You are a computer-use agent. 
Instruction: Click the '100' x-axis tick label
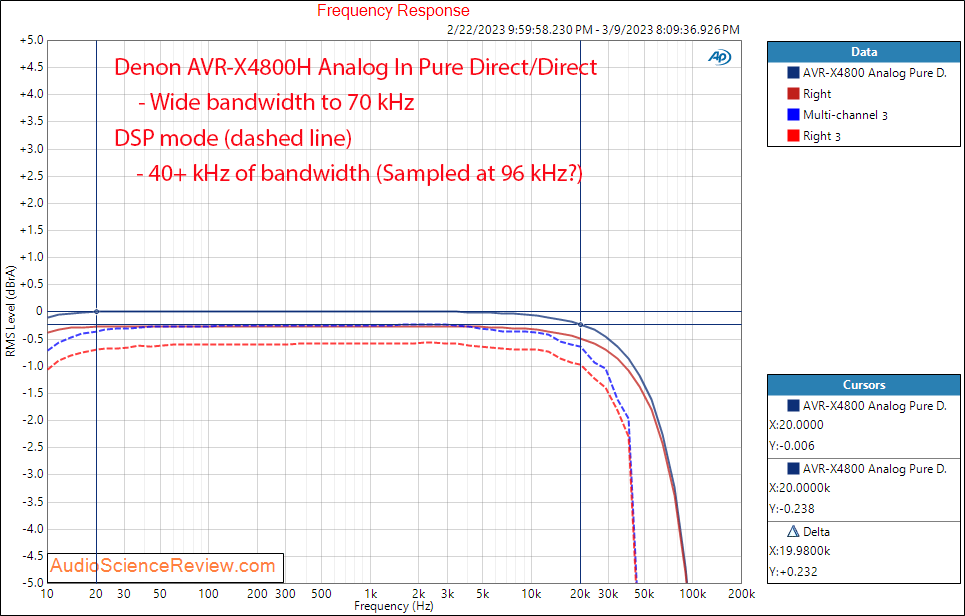208,594
